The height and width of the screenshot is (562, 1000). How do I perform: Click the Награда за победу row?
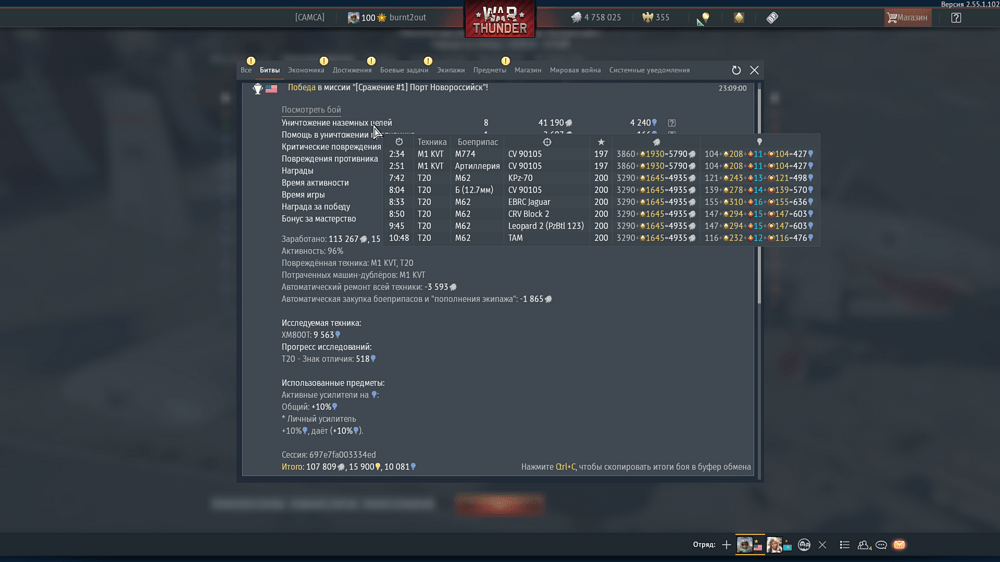pos(316,207)
